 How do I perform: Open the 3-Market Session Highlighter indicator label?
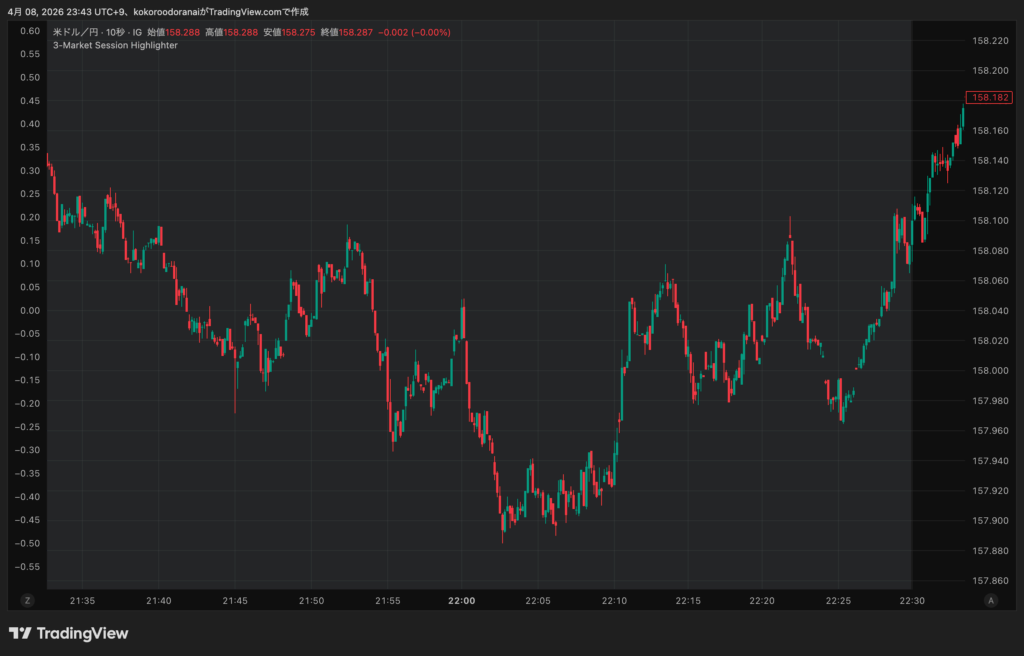point(115,45)
